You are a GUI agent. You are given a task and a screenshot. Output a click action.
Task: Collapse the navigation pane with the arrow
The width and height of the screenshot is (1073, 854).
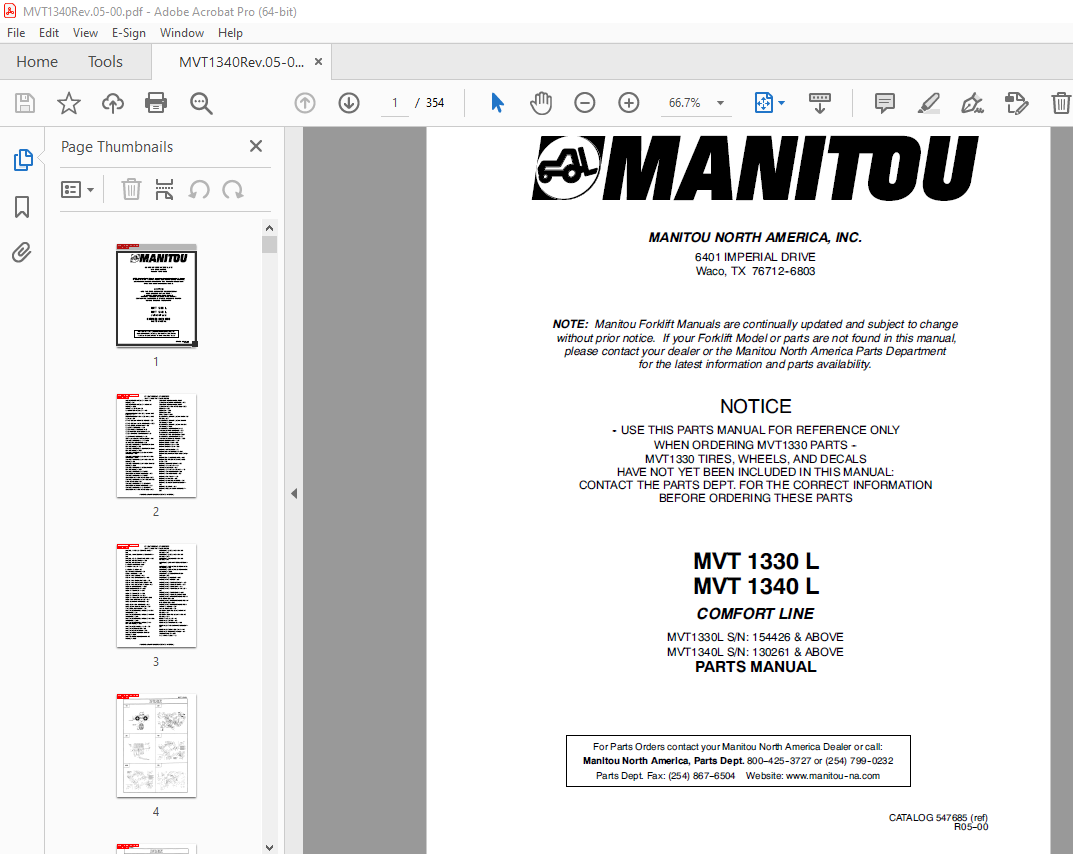294,493
